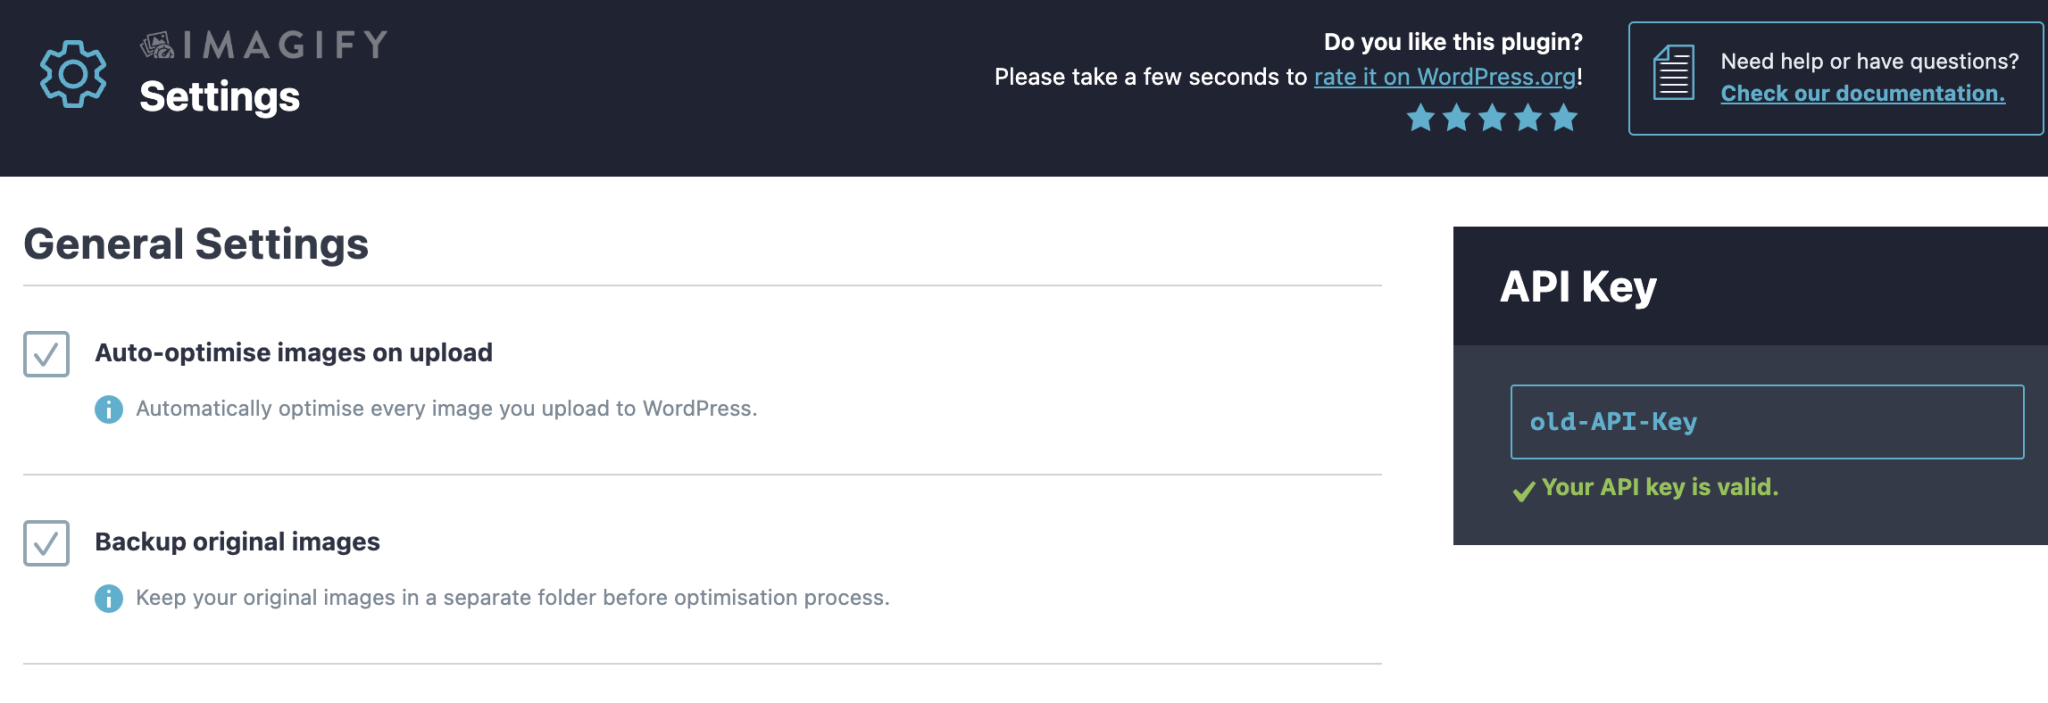Screen dimensions: 2048x703
Task: Click the General Settings heading
Action: point(196,243)
